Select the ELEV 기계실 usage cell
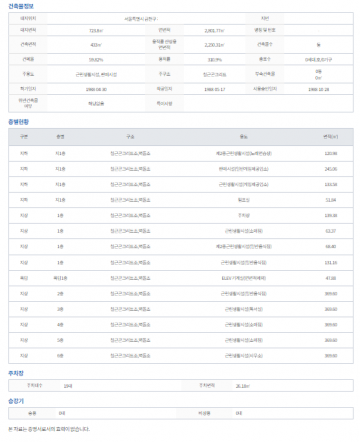 [244, 278]
